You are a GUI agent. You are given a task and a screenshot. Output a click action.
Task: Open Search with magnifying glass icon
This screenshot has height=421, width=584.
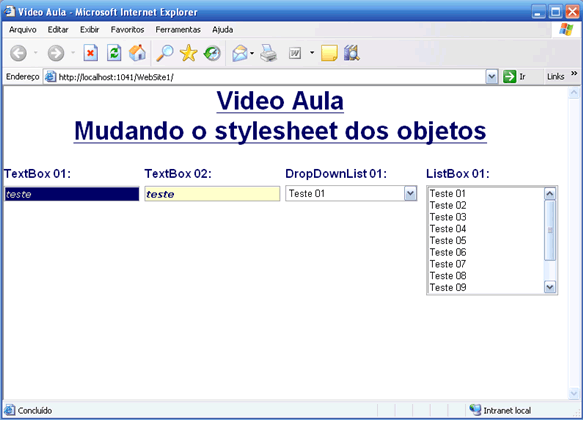point(165,53)
